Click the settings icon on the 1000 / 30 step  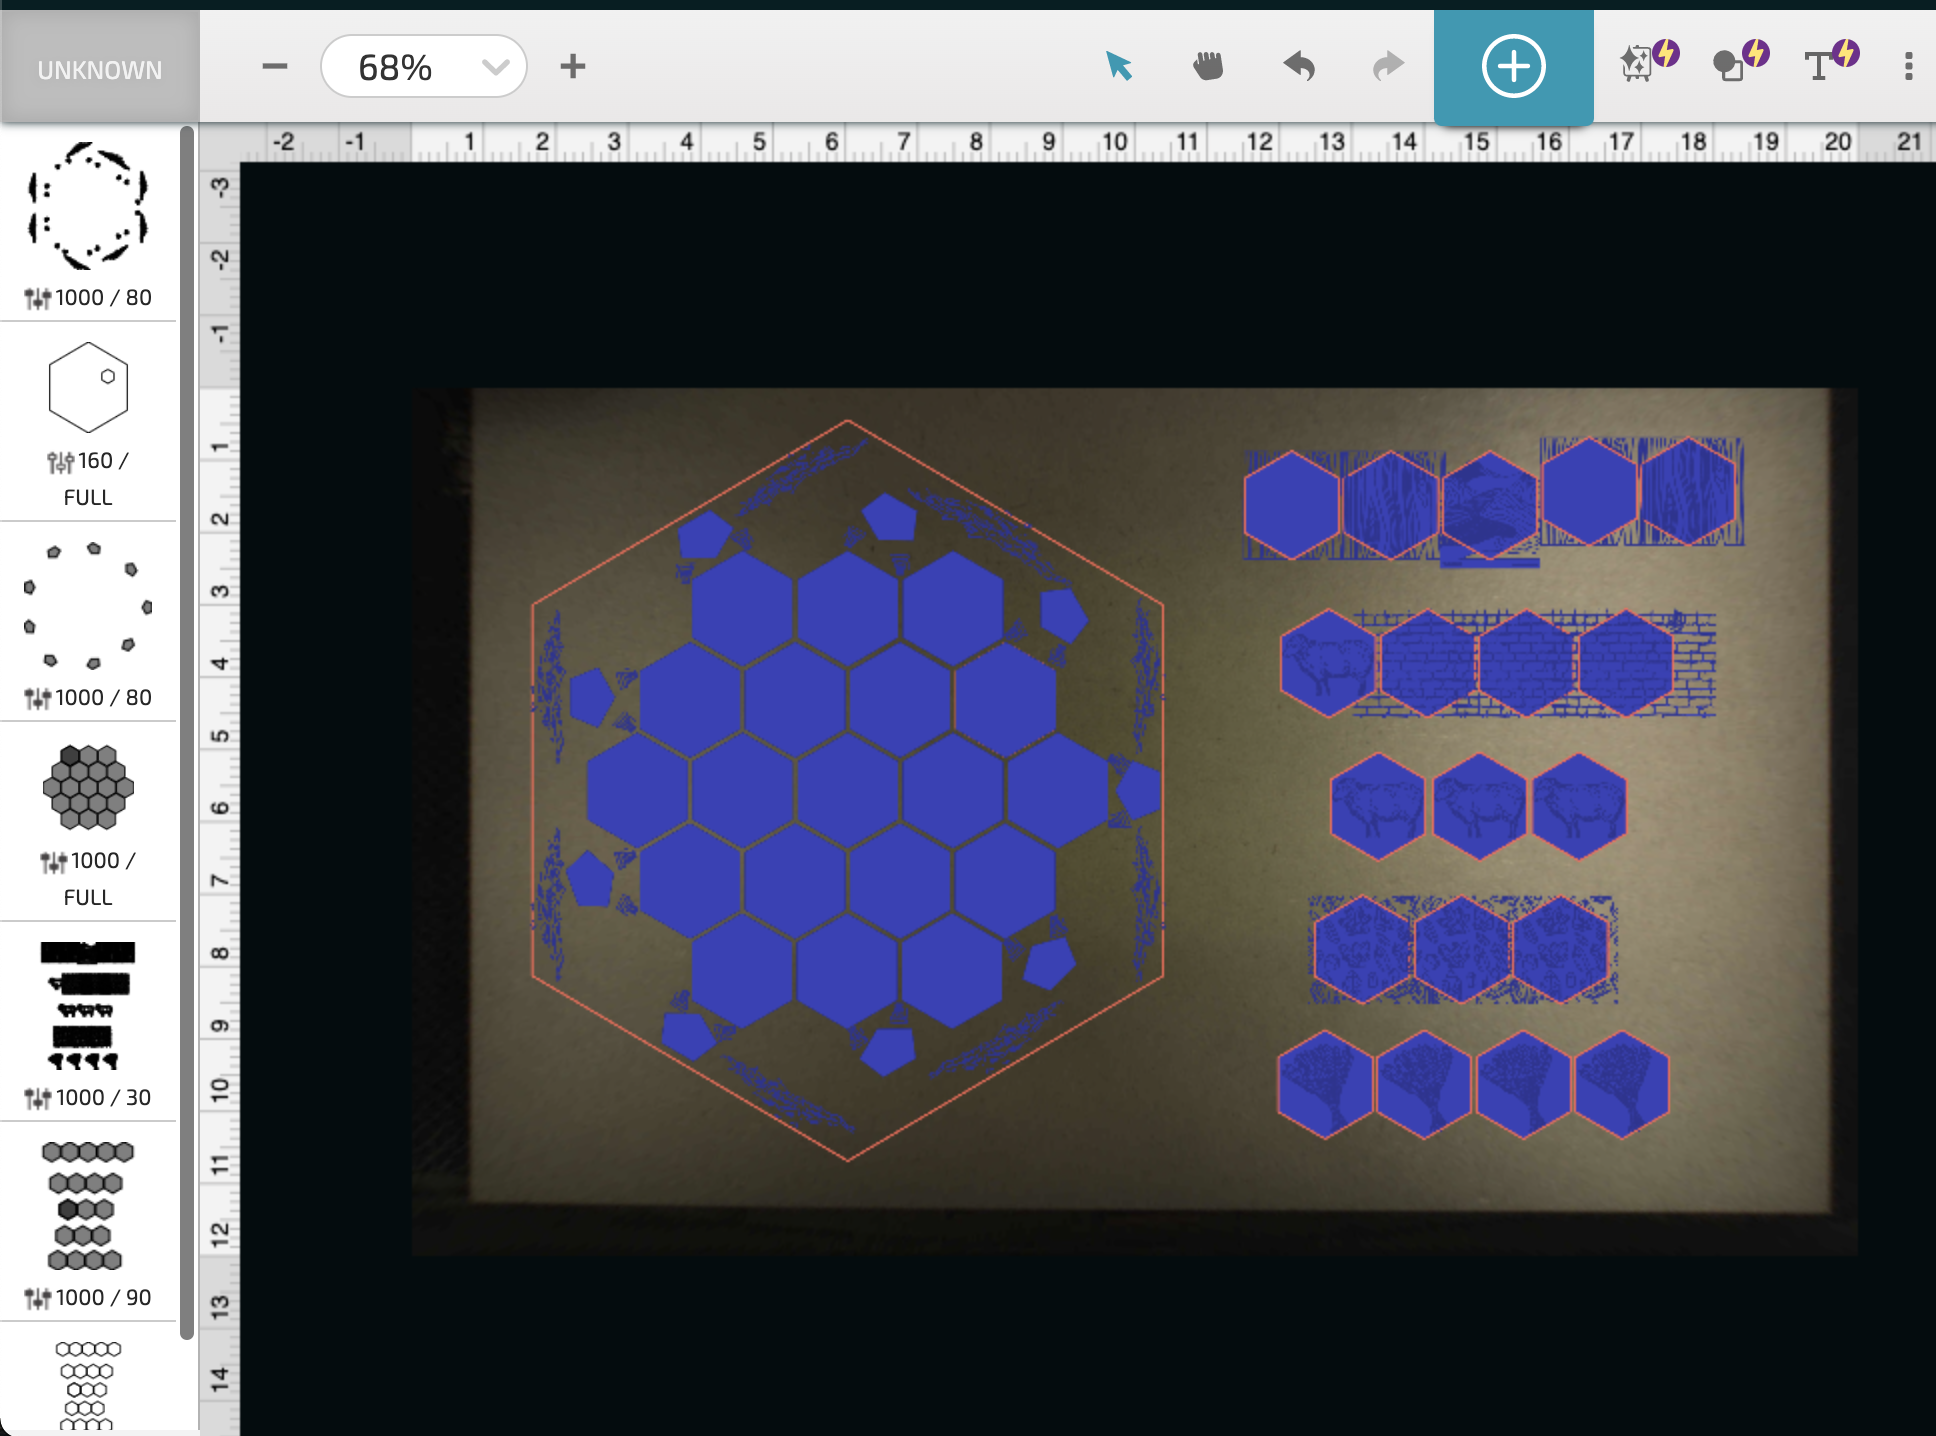38,1097
